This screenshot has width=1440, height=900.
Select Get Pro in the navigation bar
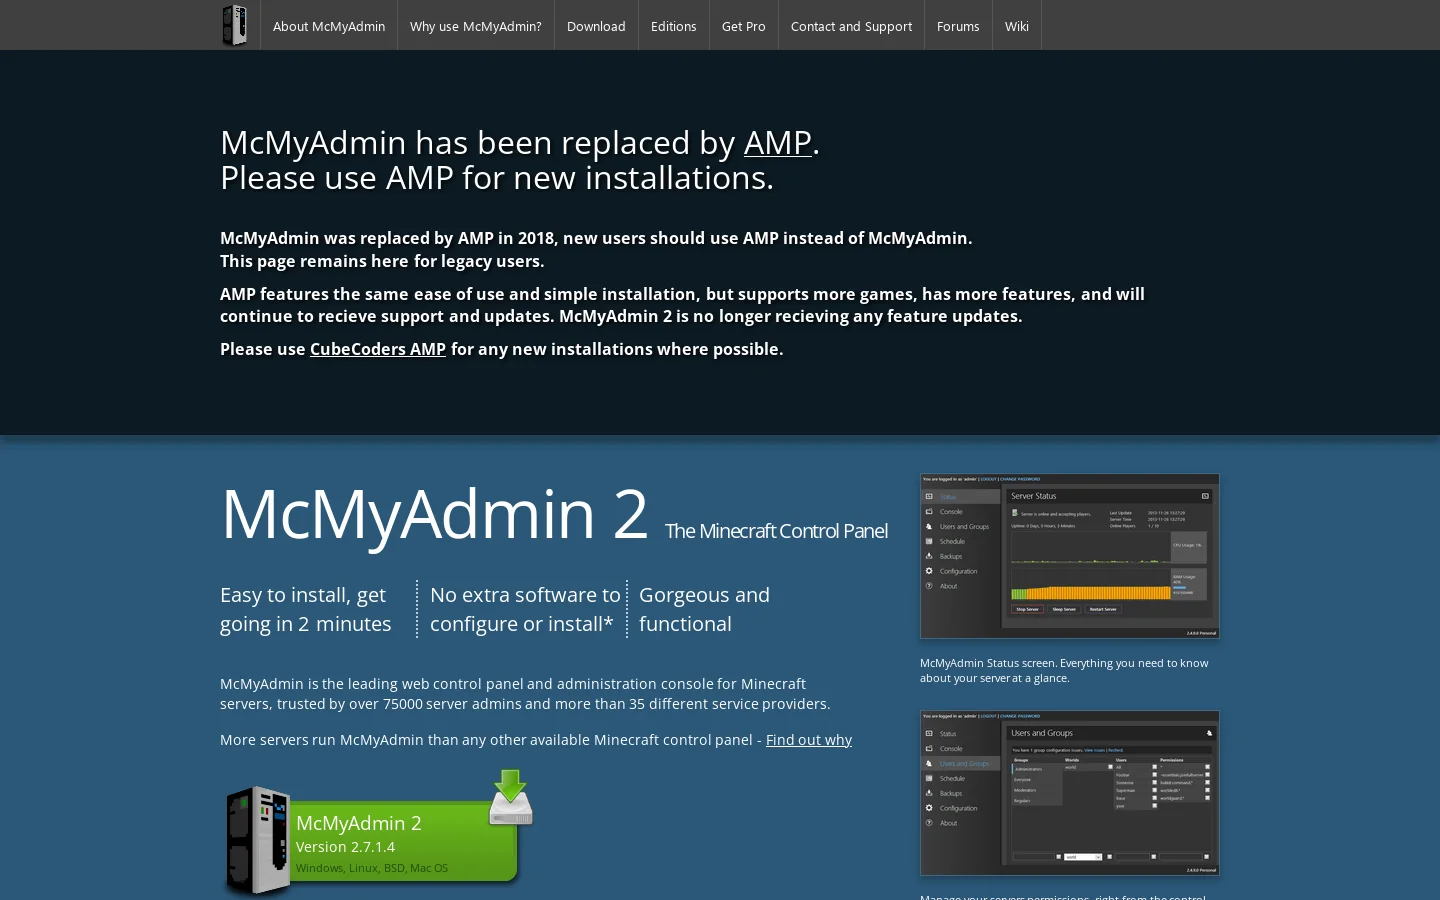coord(744,26)
